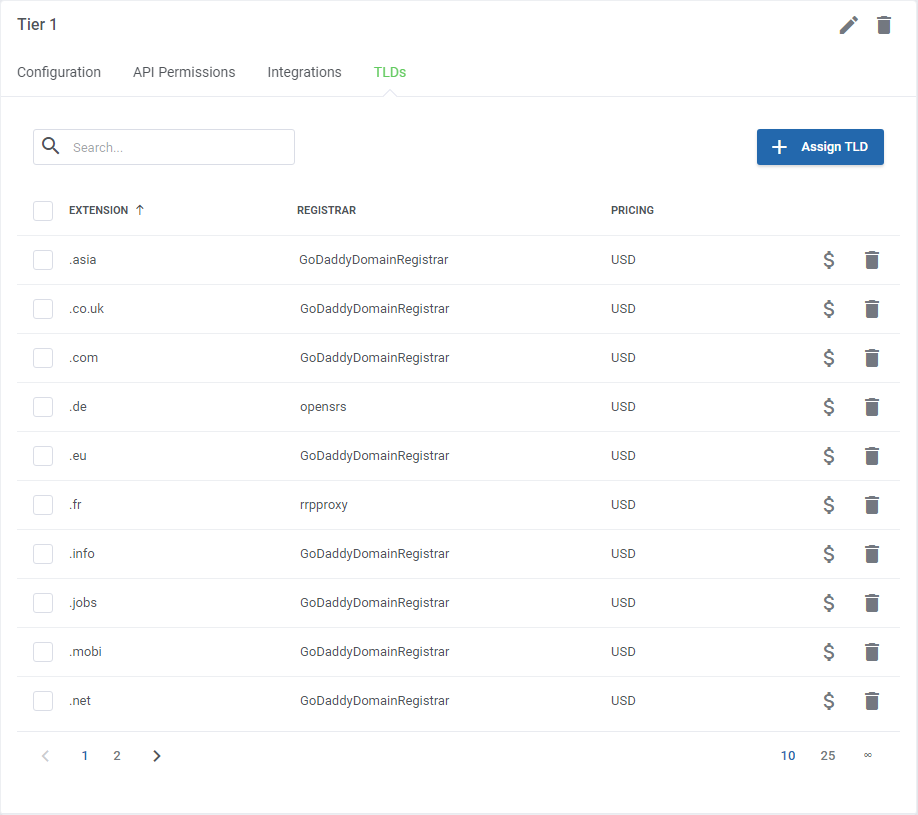Tick the select-all checkbox in table header
Screen dimensions: 918x815
43,211
